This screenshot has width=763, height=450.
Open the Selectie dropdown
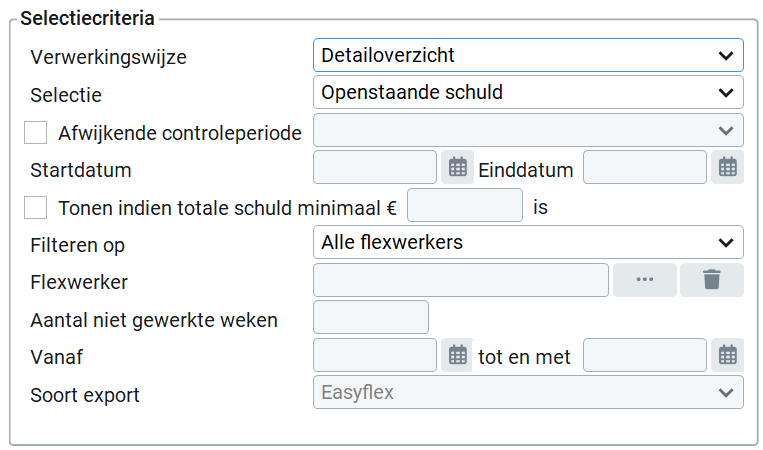[528, 93]
